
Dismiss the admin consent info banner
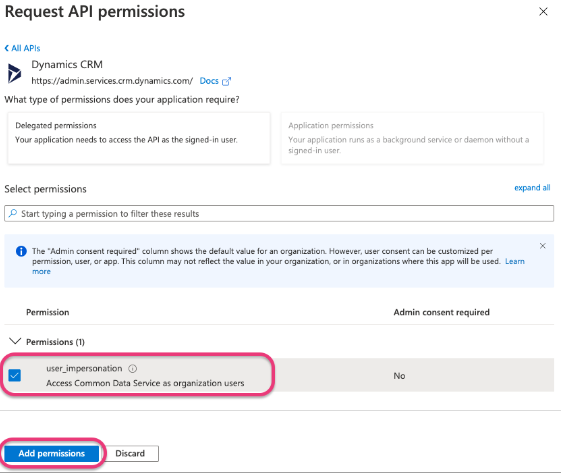pyautogui.click(x=542, y=246)
